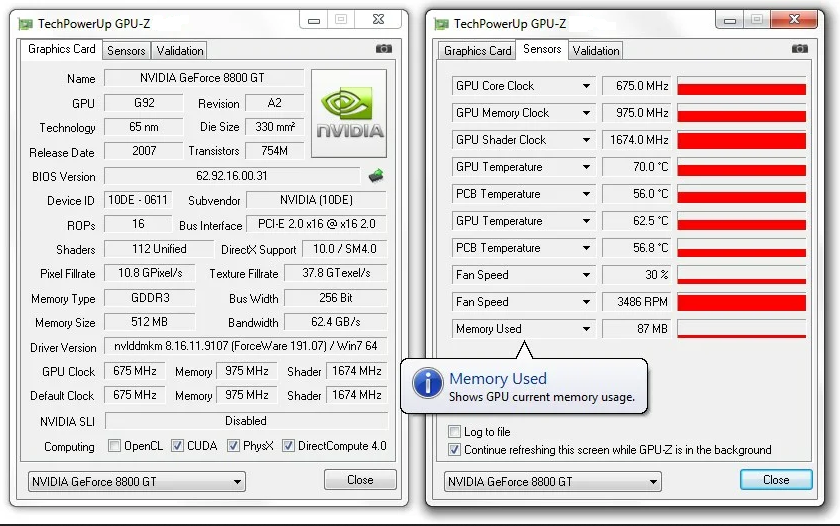Minimize the left GPU-Z window
Viewport: 840px width, 526px height.
click(314, 20)
